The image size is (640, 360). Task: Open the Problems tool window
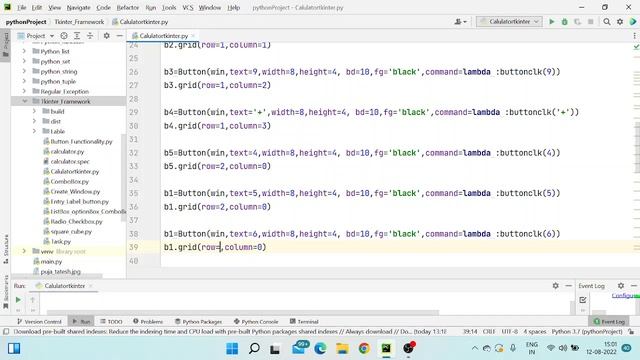148,322
